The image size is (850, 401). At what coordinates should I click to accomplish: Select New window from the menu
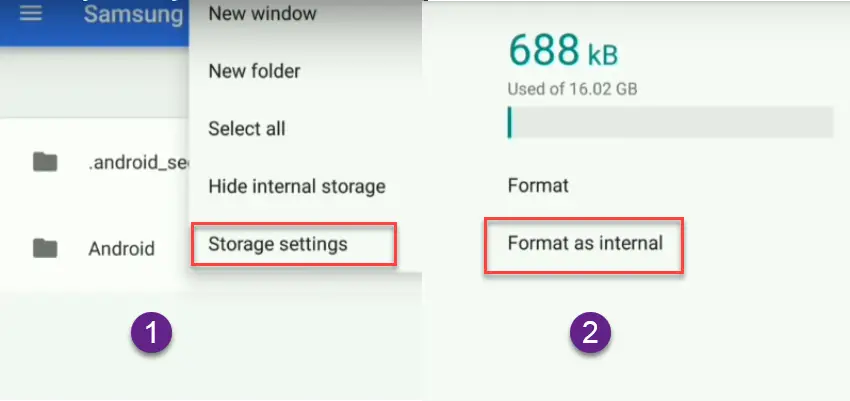point(262,13)
